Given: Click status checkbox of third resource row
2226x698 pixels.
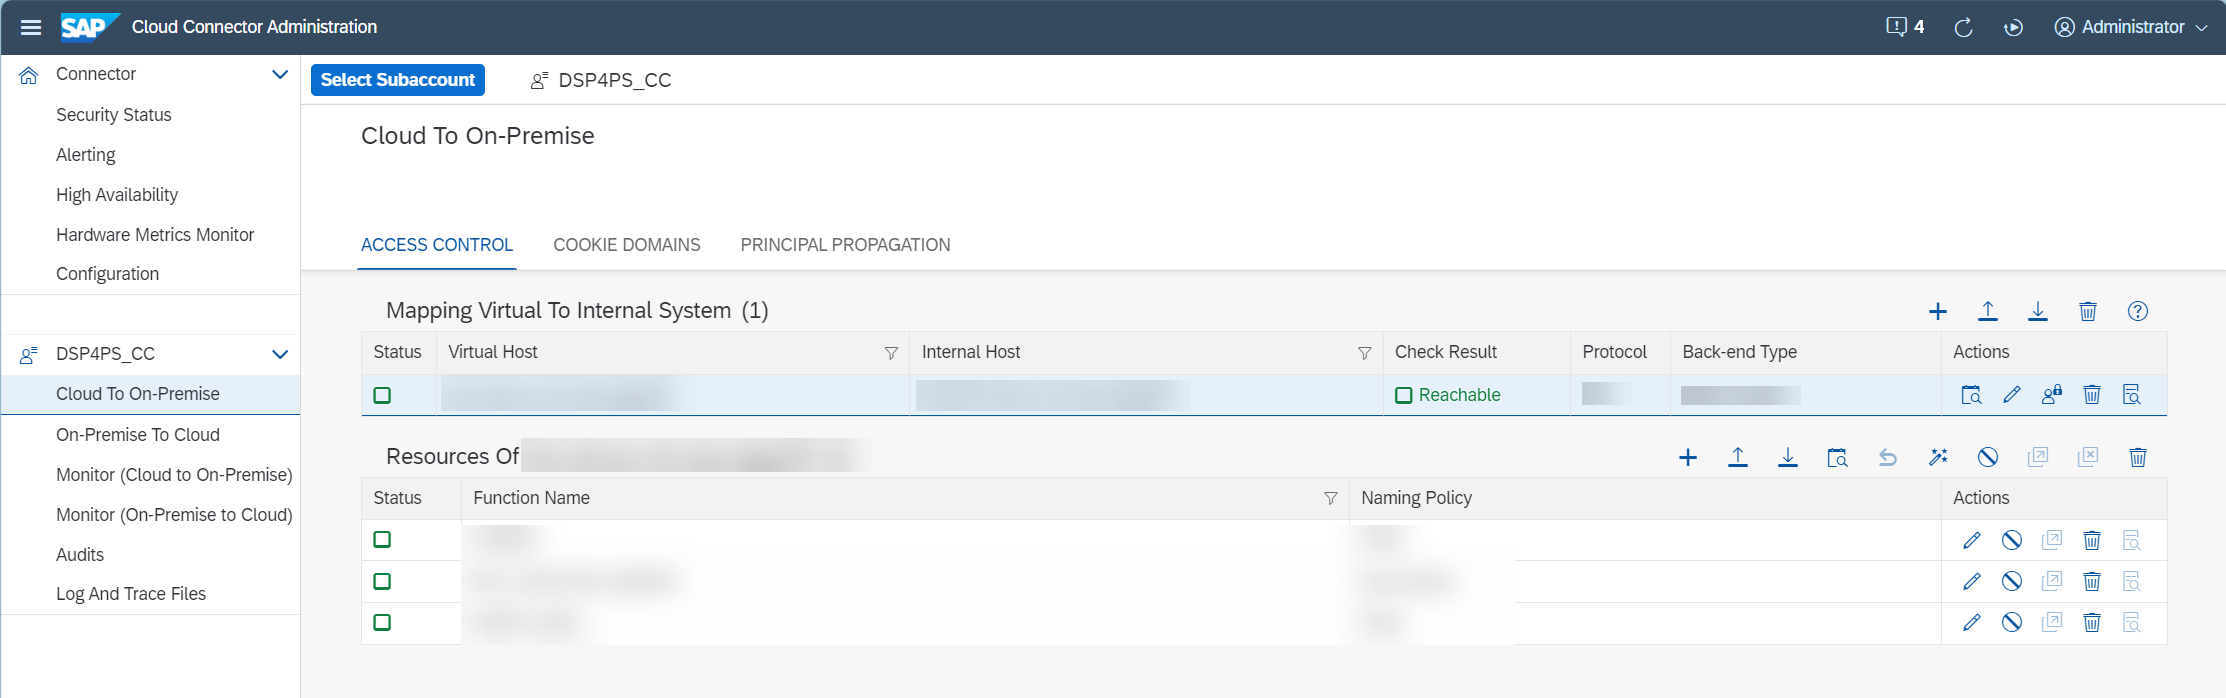Looking at the screenshot, I should pyautogui.click(x=382, y=622).
